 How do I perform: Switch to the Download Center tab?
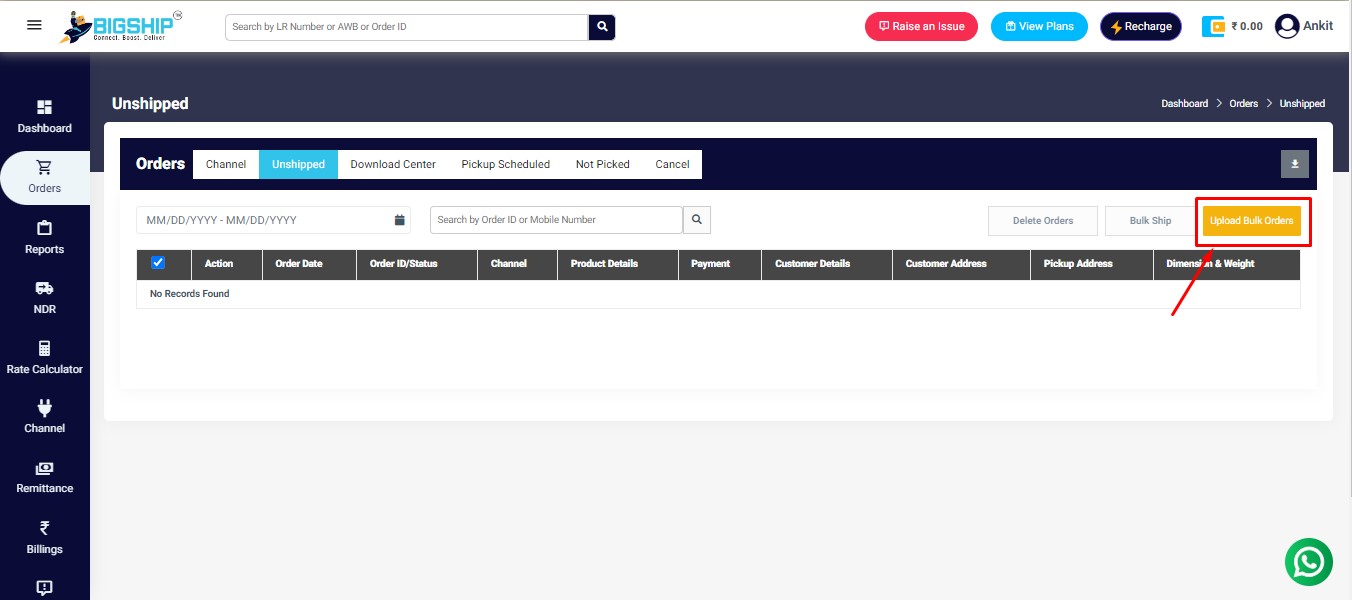coord(391,164)
